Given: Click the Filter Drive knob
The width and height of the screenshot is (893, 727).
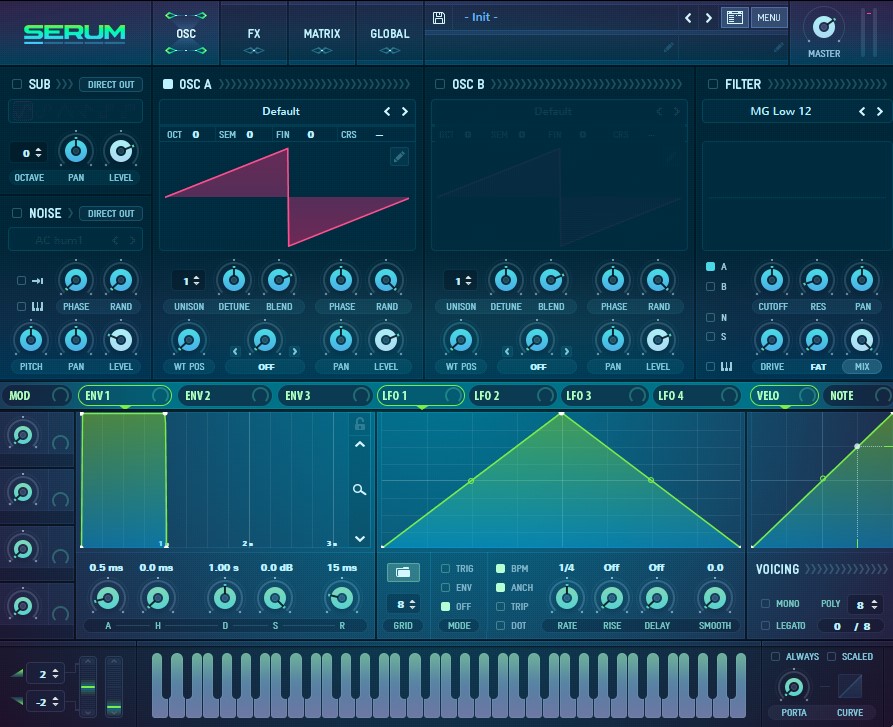Looking at the screenshot, I should pos(772,340).
